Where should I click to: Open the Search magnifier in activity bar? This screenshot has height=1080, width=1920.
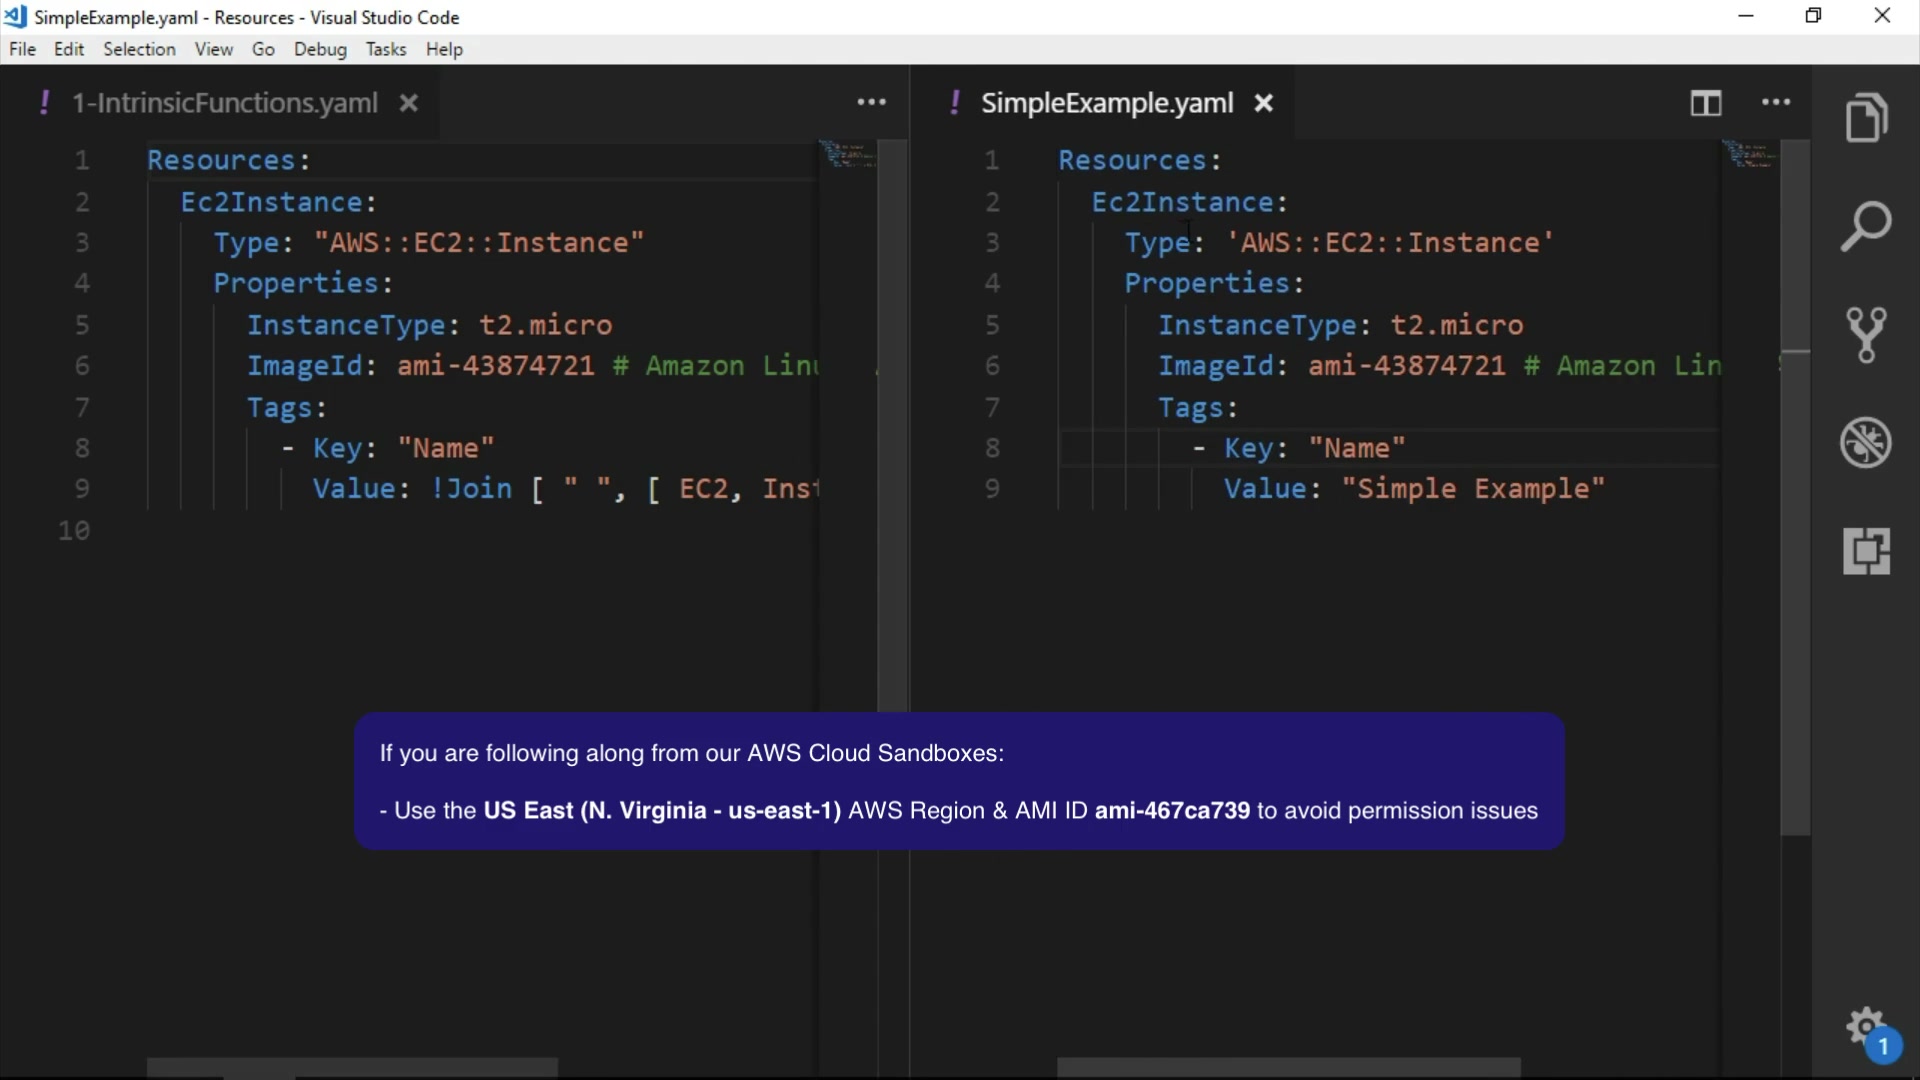coord(1866,226)
